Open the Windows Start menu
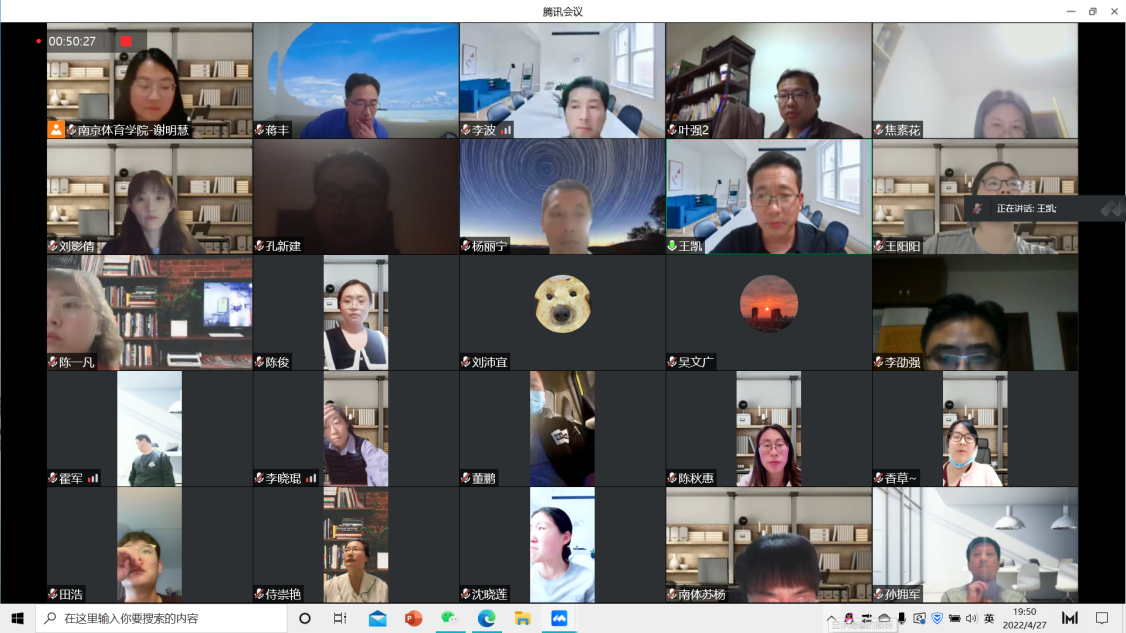The height and width of the screenshot is (633, 1126). point(17,618)
